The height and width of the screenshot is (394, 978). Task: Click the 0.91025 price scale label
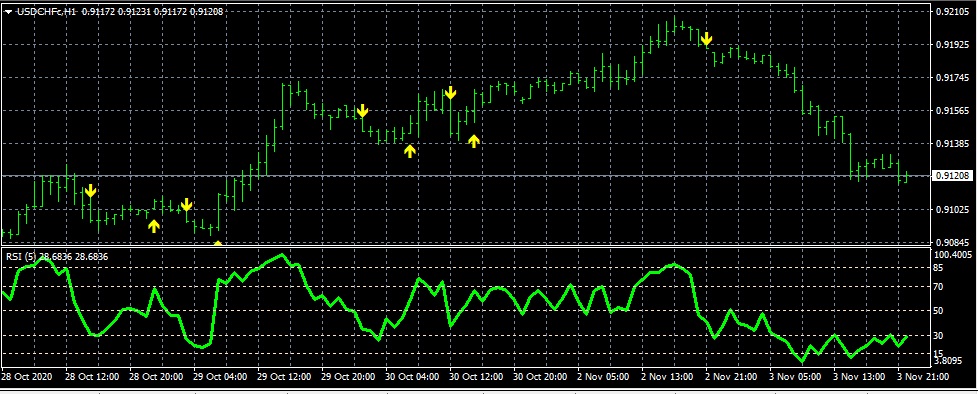952,209
